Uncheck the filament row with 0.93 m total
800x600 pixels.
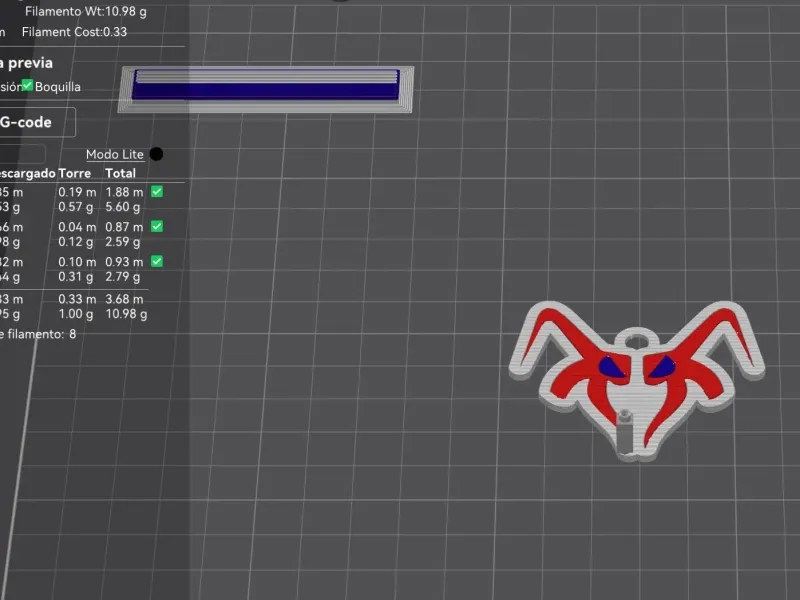[x=157, y=262]
